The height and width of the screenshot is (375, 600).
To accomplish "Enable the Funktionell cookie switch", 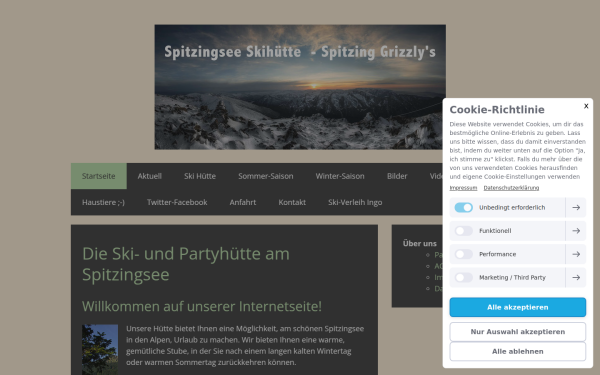I will tap(464, 231).
